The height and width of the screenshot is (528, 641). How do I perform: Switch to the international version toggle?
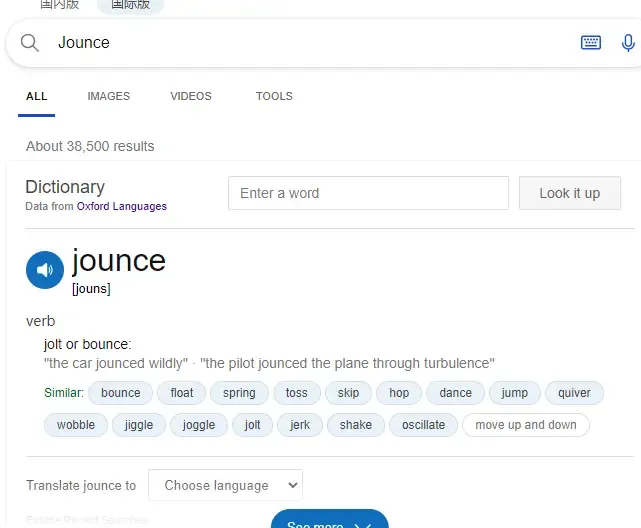pyautogui.click(x=130, y=4)
